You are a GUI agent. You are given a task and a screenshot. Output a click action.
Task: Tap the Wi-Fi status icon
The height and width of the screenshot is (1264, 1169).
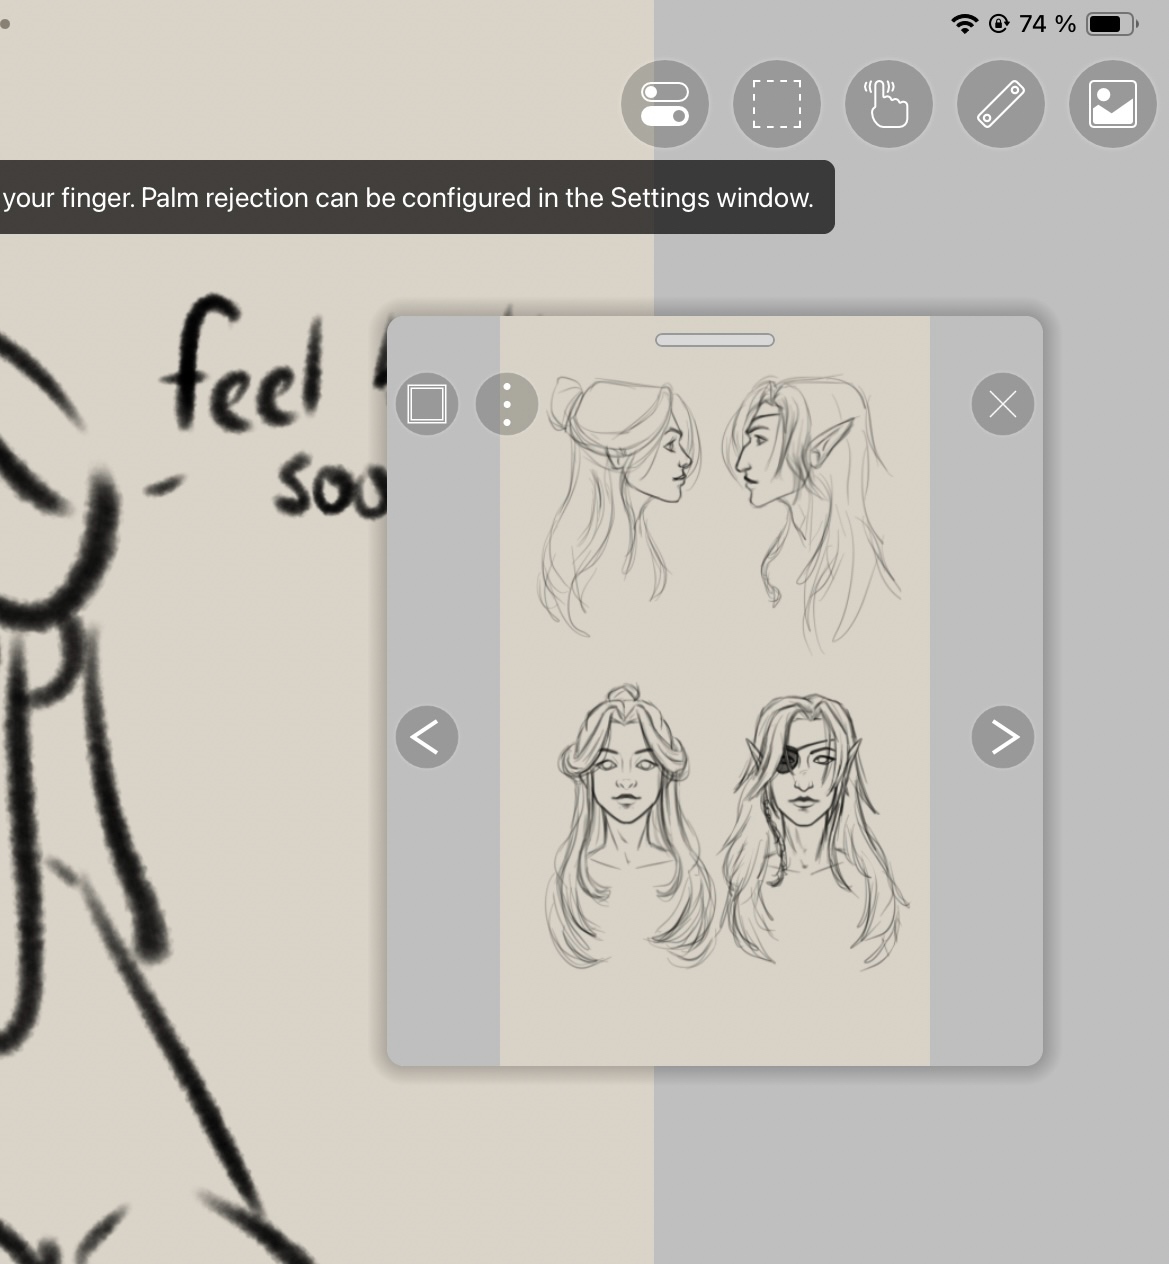click(964, 24)
